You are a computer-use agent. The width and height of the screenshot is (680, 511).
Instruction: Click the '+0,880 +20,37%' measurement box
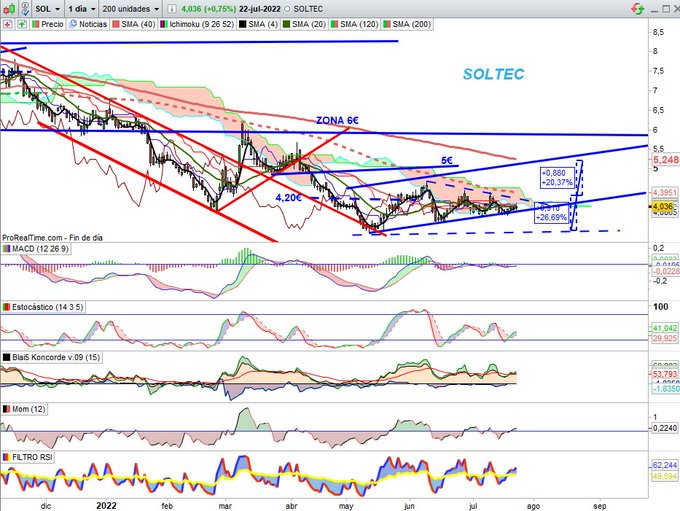click(x=556, y=178)
